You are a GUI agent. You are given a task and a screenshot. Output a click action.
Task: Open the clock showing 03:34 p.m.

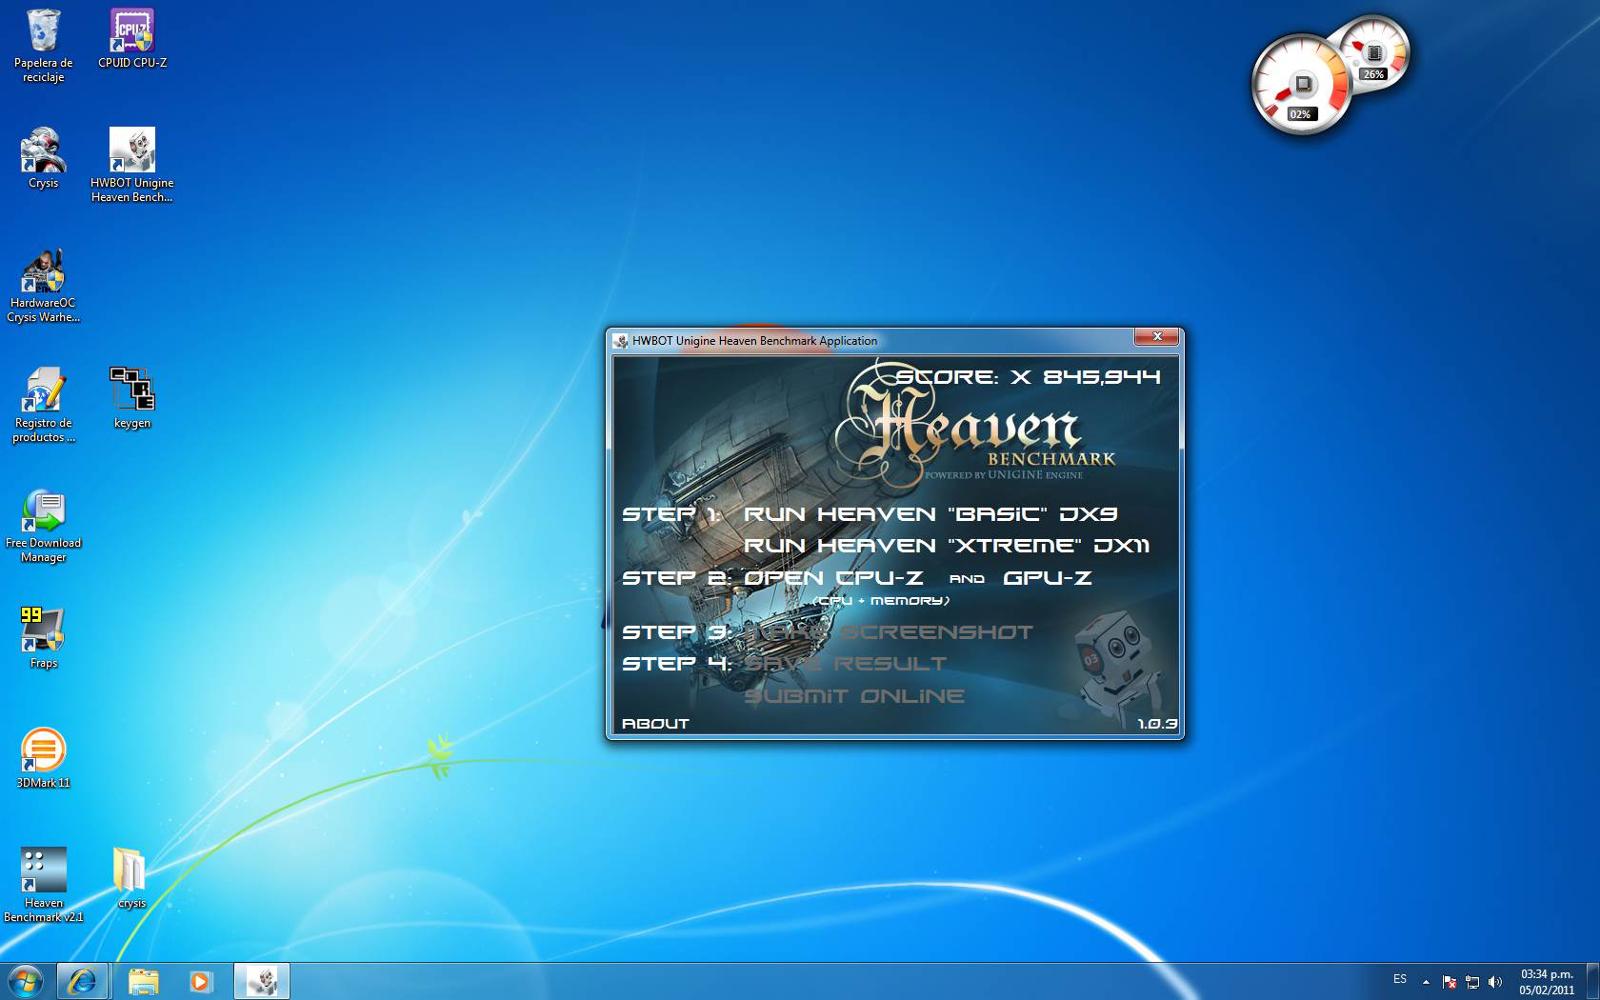[1547, 982]
